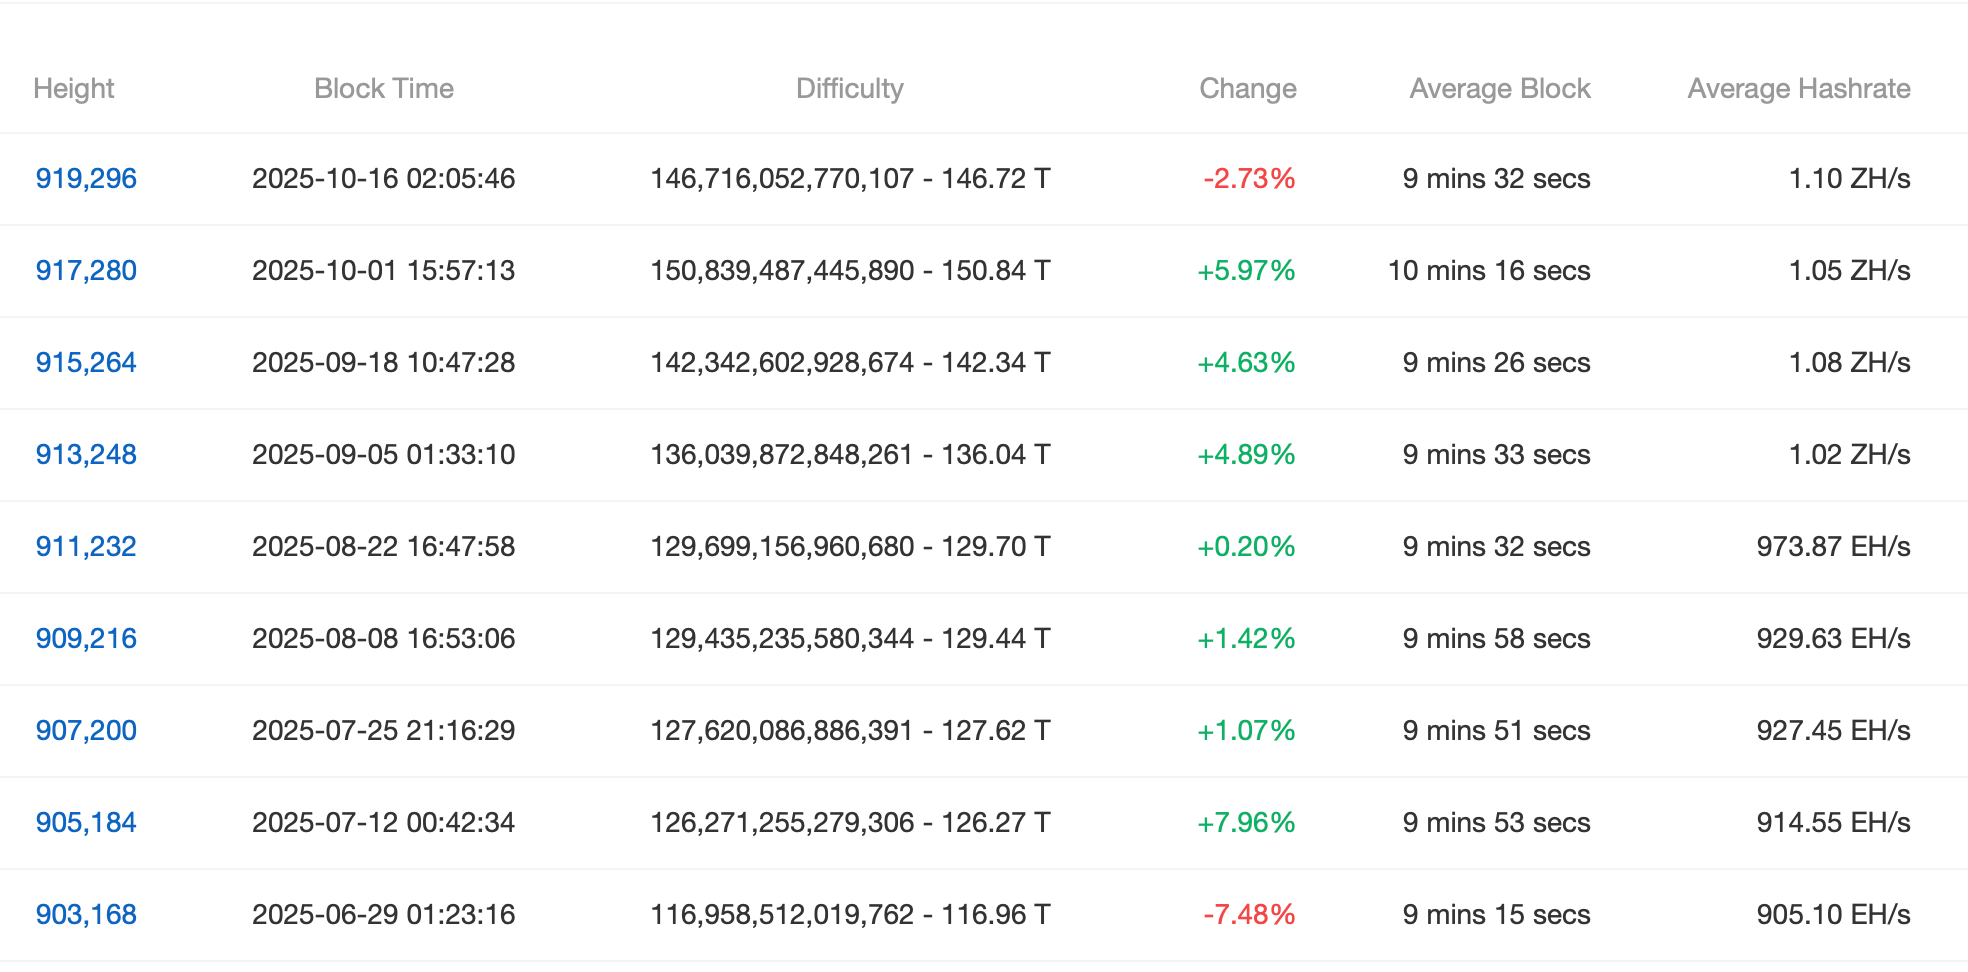Click the Average Hashrate column header

(1798, 88)
